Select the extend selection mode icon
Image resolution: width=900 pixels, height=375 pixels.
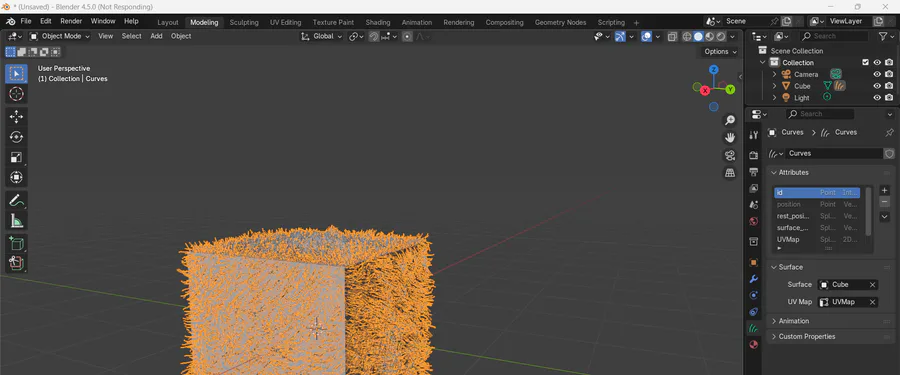[21, 52]
